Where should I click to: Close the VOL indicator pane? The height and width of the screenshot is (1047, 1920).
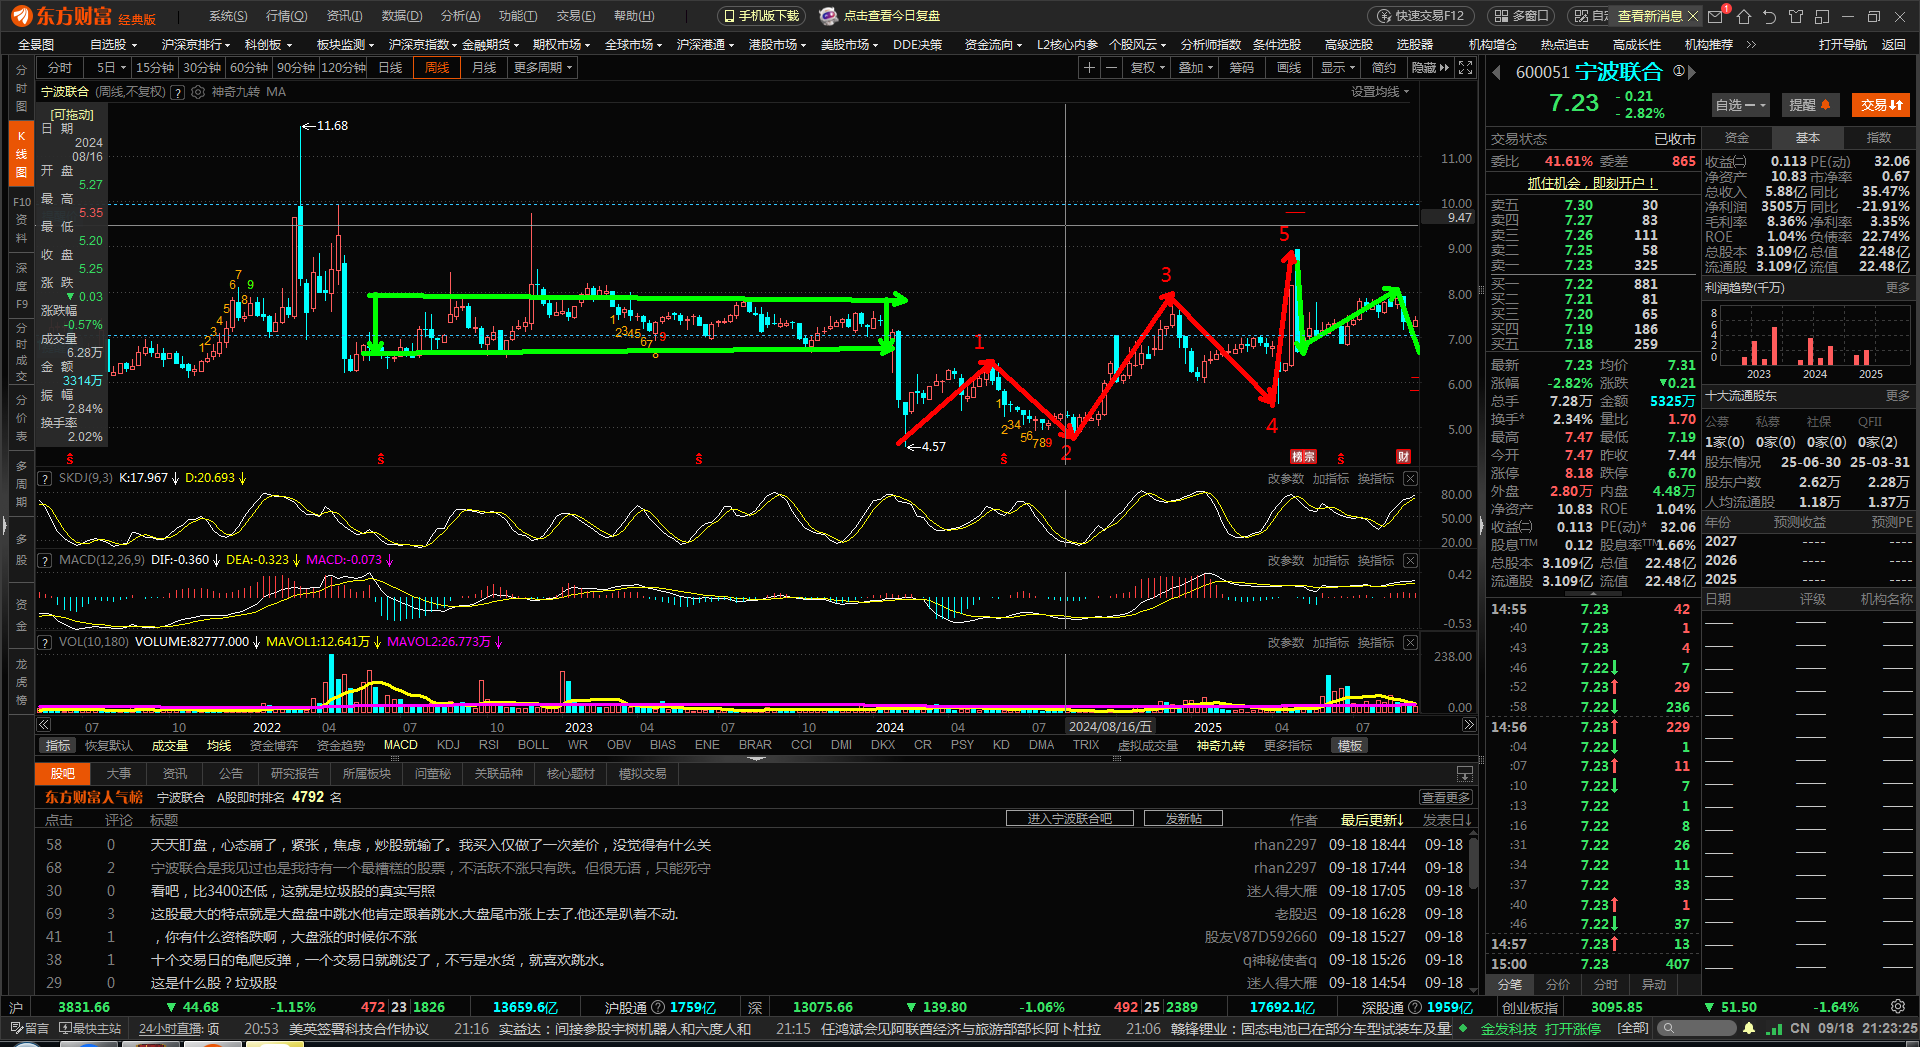[x=1410, y=643]
